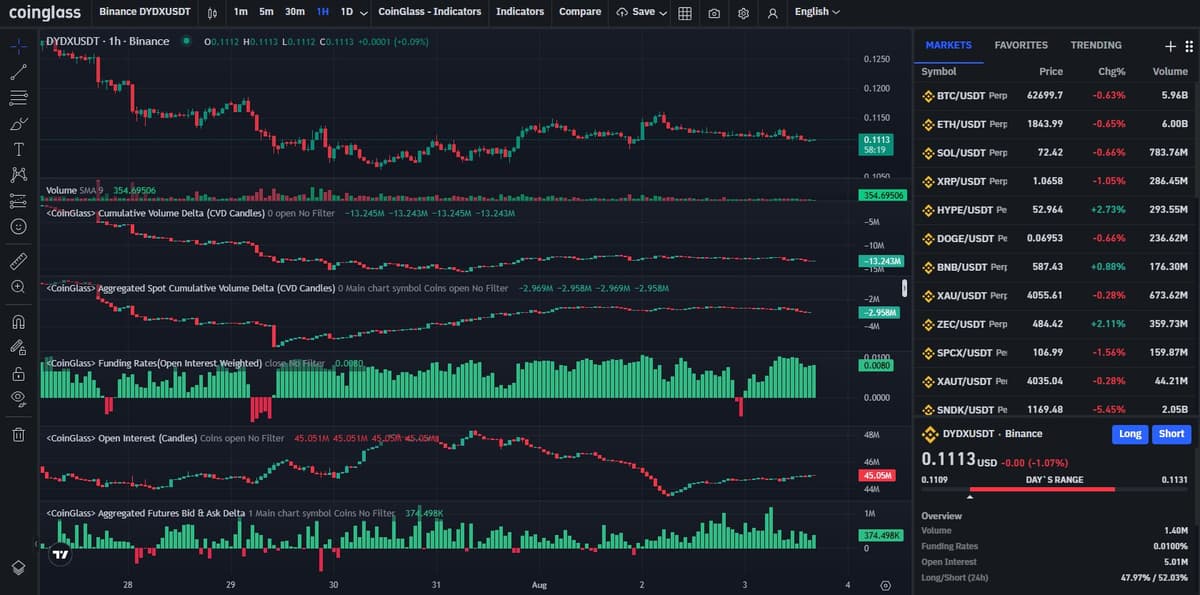
Task: Click the Volume SMA 9 indicator label
Action: [75, 190]
